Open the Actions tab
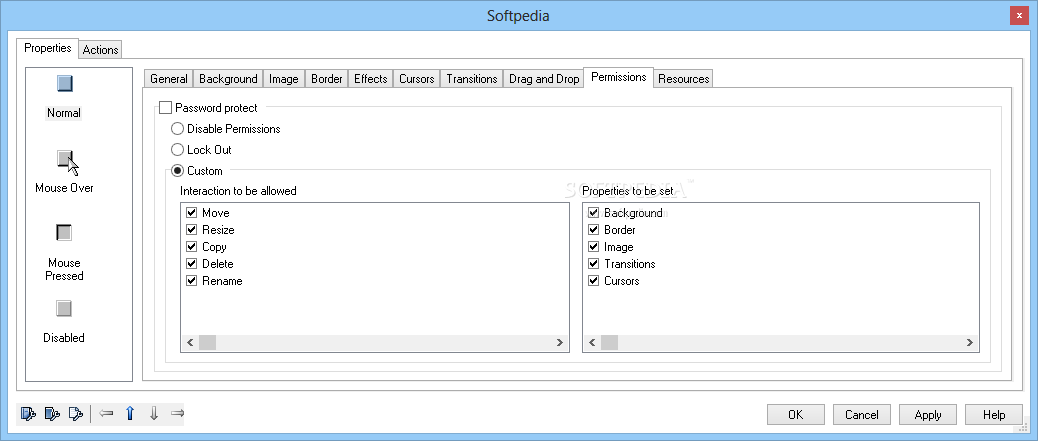The height and width of the screenshot is (441, 1038). pos(101,50)
